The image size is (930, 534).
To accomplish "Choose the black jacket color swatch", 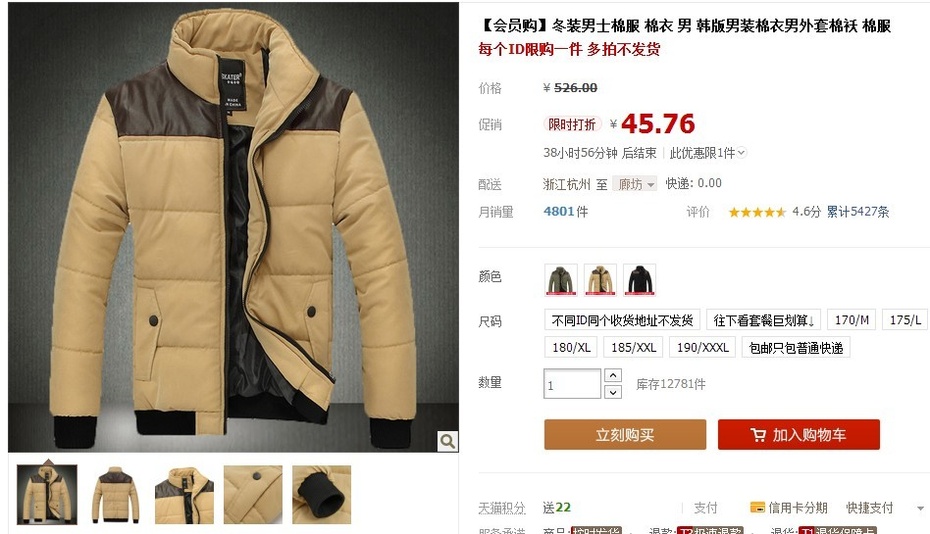I will [x=639, y=279].
